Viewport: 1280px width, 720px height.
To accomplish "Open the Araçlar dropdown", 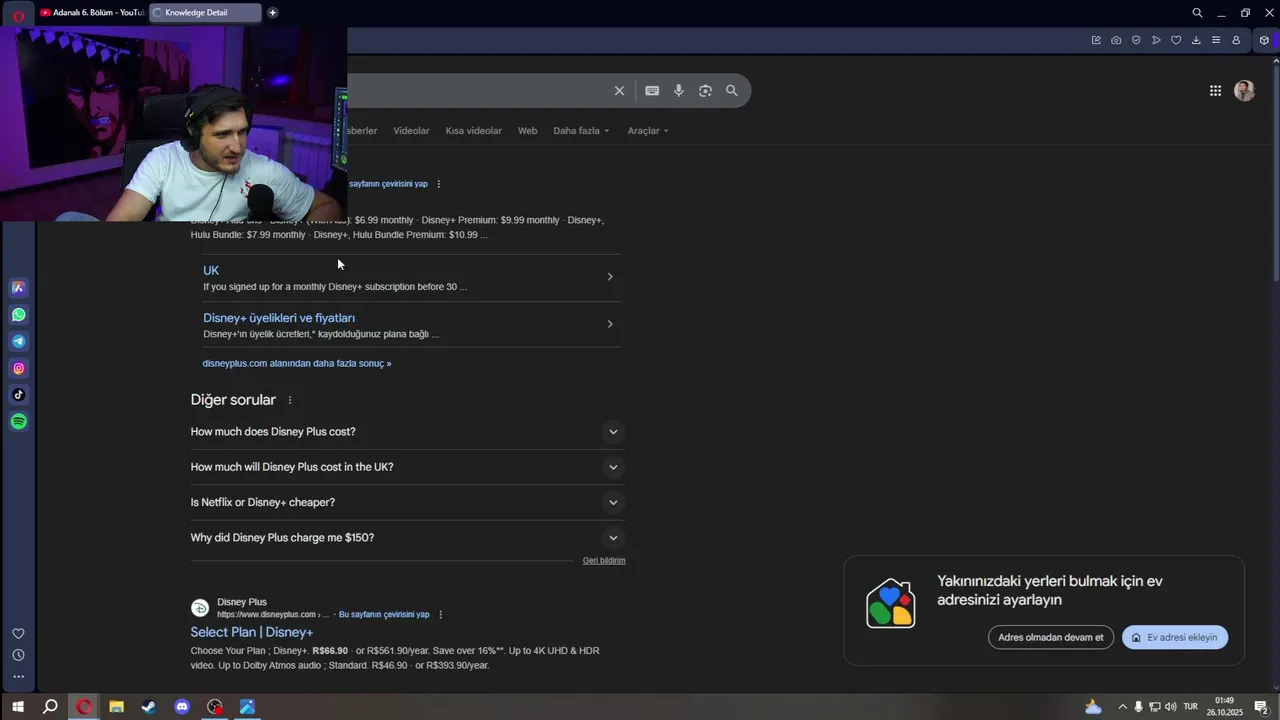I will [648, 131].
